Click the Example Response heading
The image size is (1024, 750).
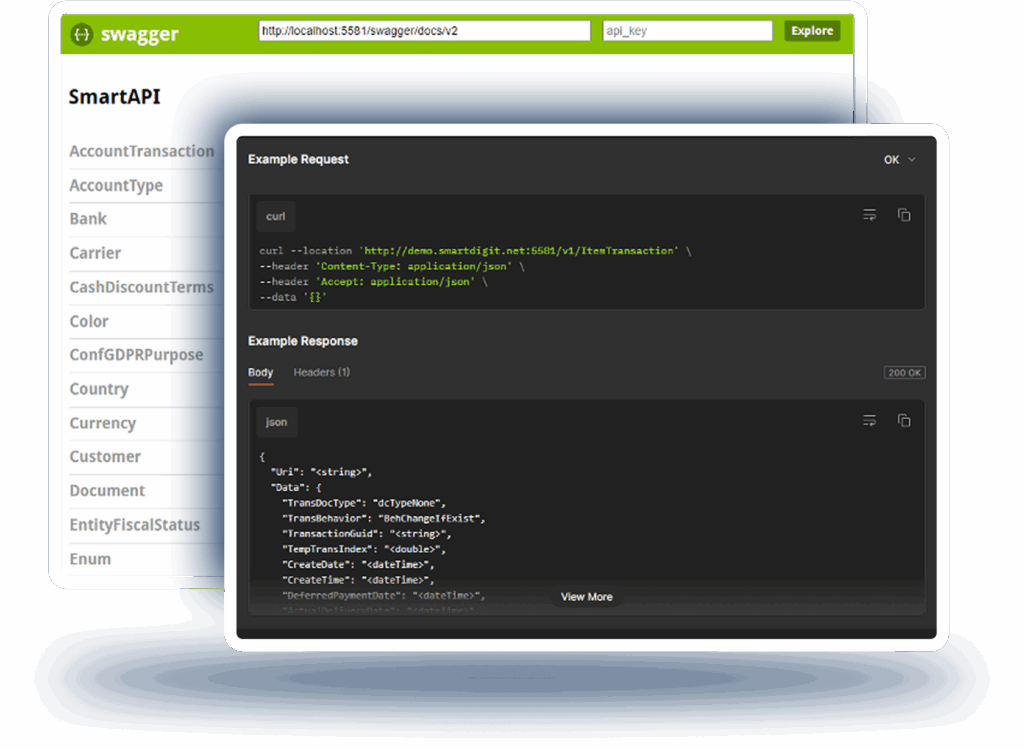pos(303,342)
